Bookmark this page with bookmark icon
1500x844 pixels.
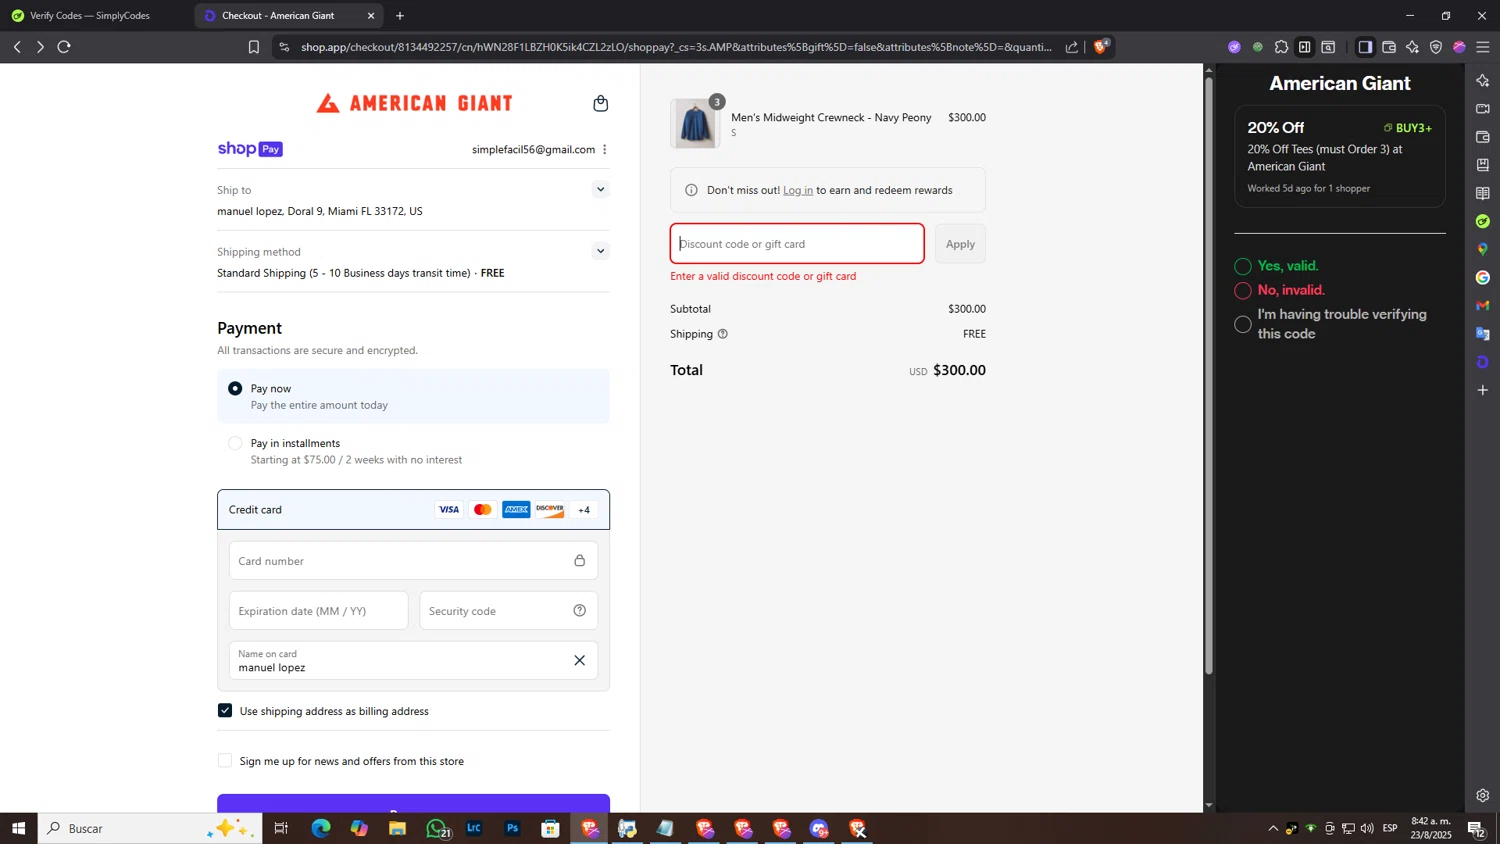254,47
